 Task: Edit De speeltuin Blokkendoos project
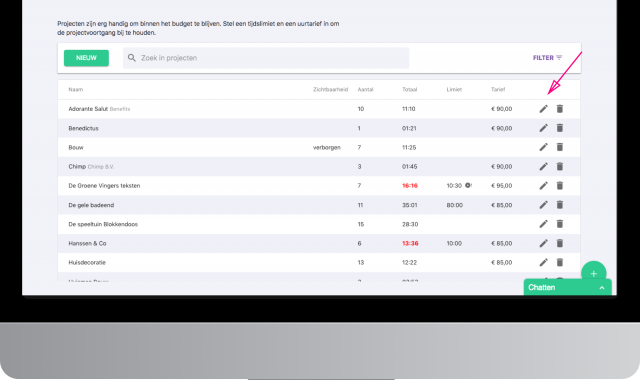click(543, 224)
